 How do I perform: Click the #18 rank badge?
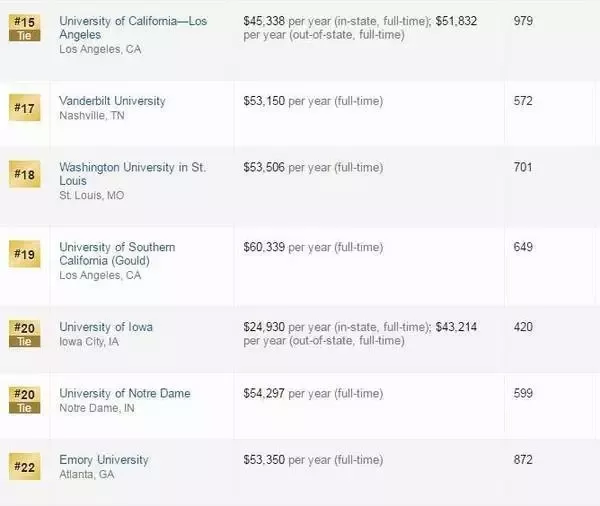coord(24,174)
